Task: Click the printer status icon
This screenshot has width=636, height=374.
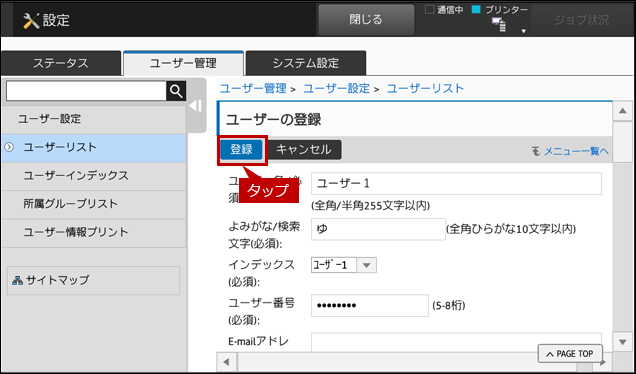Action: tap(498, 24)
